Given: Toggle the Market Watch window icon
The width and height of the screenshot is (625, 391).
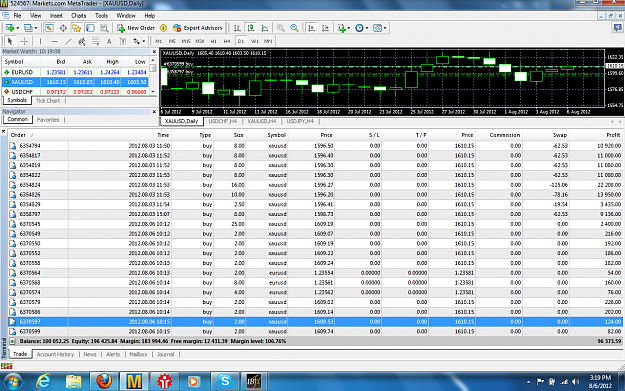Looking at the screenshot, I should pyautogui.click(x=49, y=28).
